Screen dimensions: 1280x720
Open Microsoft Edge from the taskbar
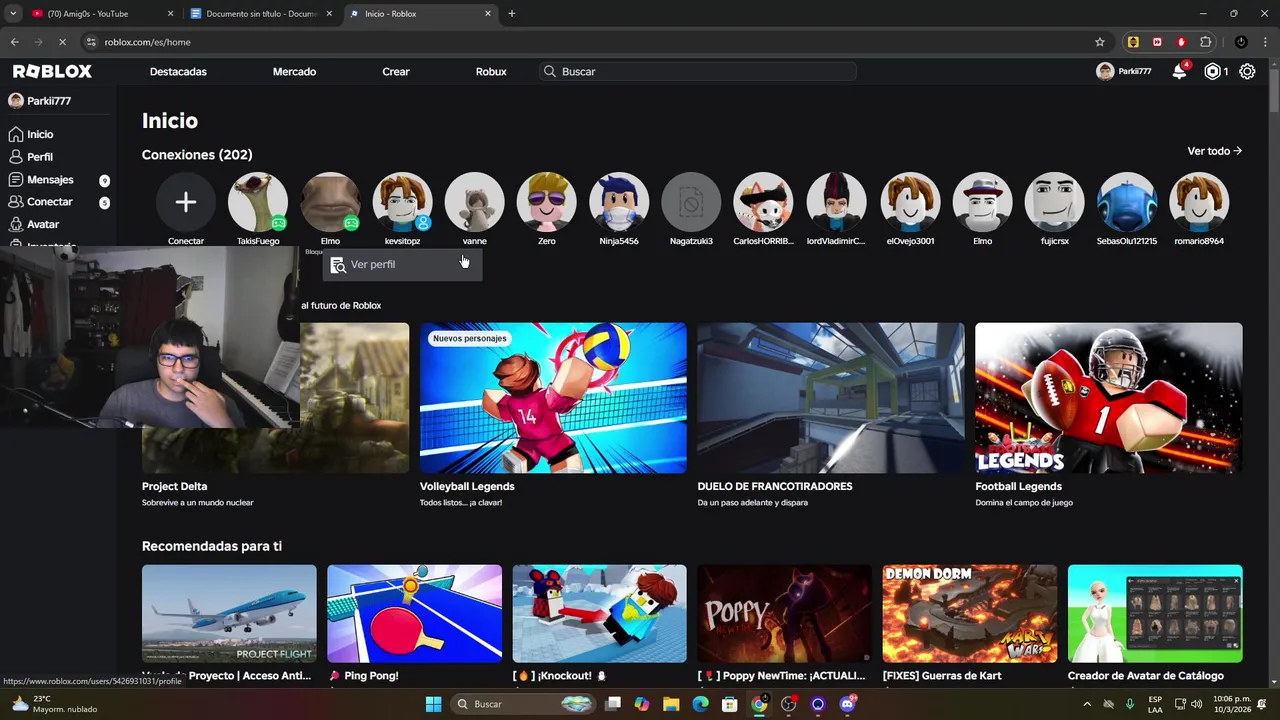(x=700, y=704)
